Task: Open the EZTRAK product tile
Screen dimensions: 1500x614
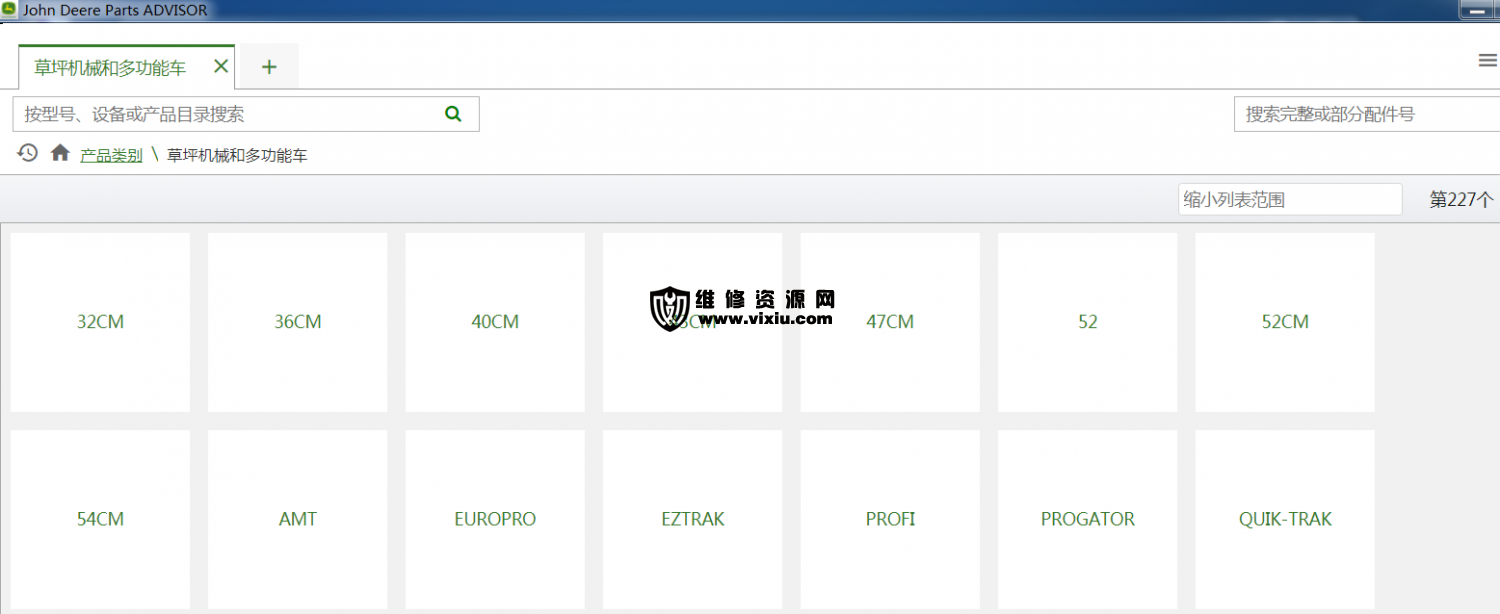Action: 693,519
